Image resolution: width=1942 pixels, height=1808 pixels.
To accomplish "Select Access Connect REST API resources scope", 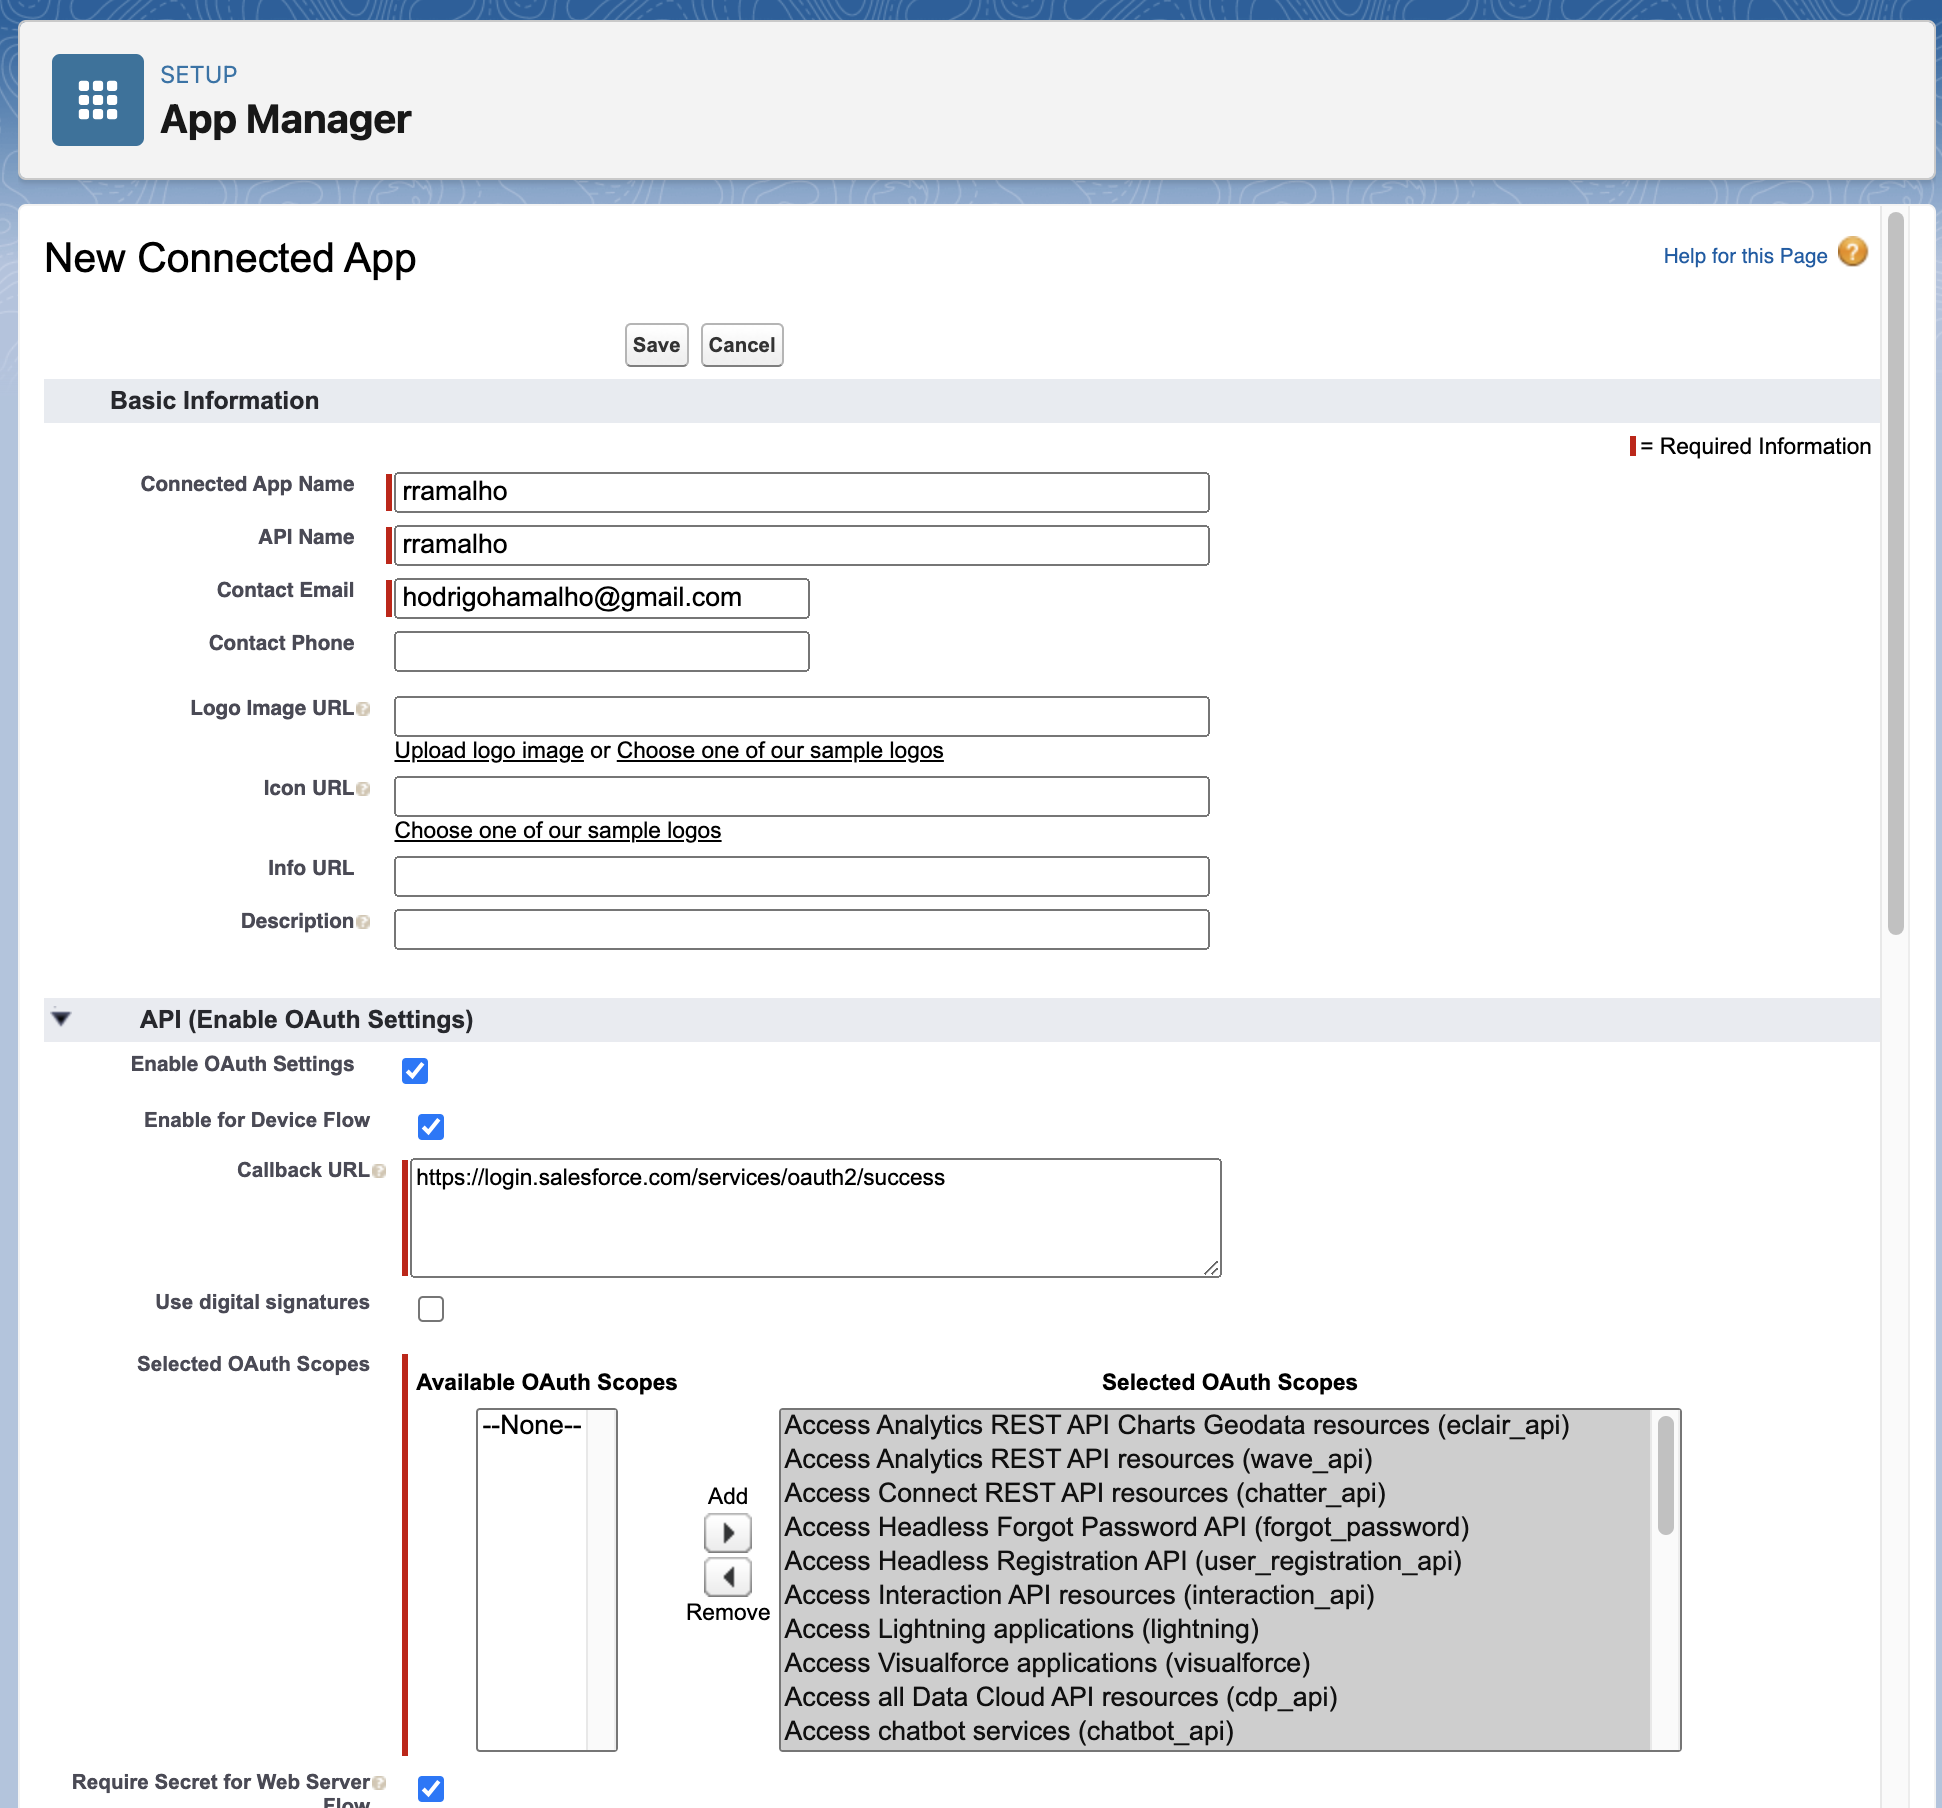I will pyautogui.click(x=1084, y=1493).
